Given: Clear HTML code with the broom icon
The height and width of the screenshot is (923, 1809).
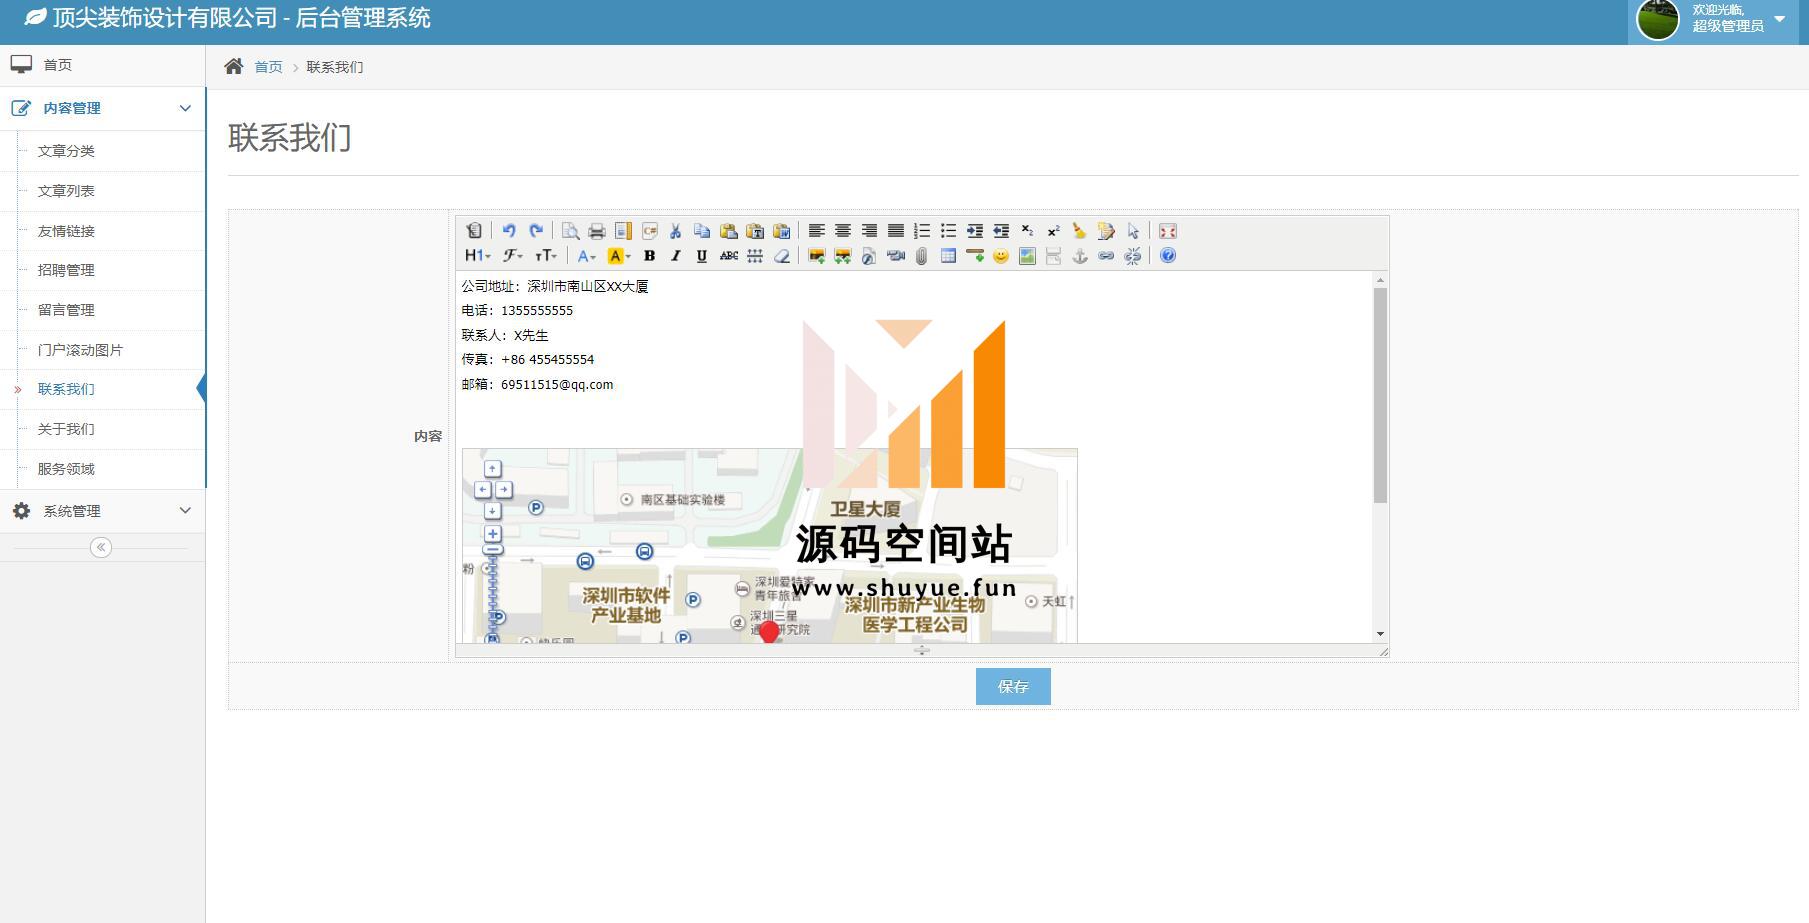Looking at the screenshot, I should (1079, 231).
